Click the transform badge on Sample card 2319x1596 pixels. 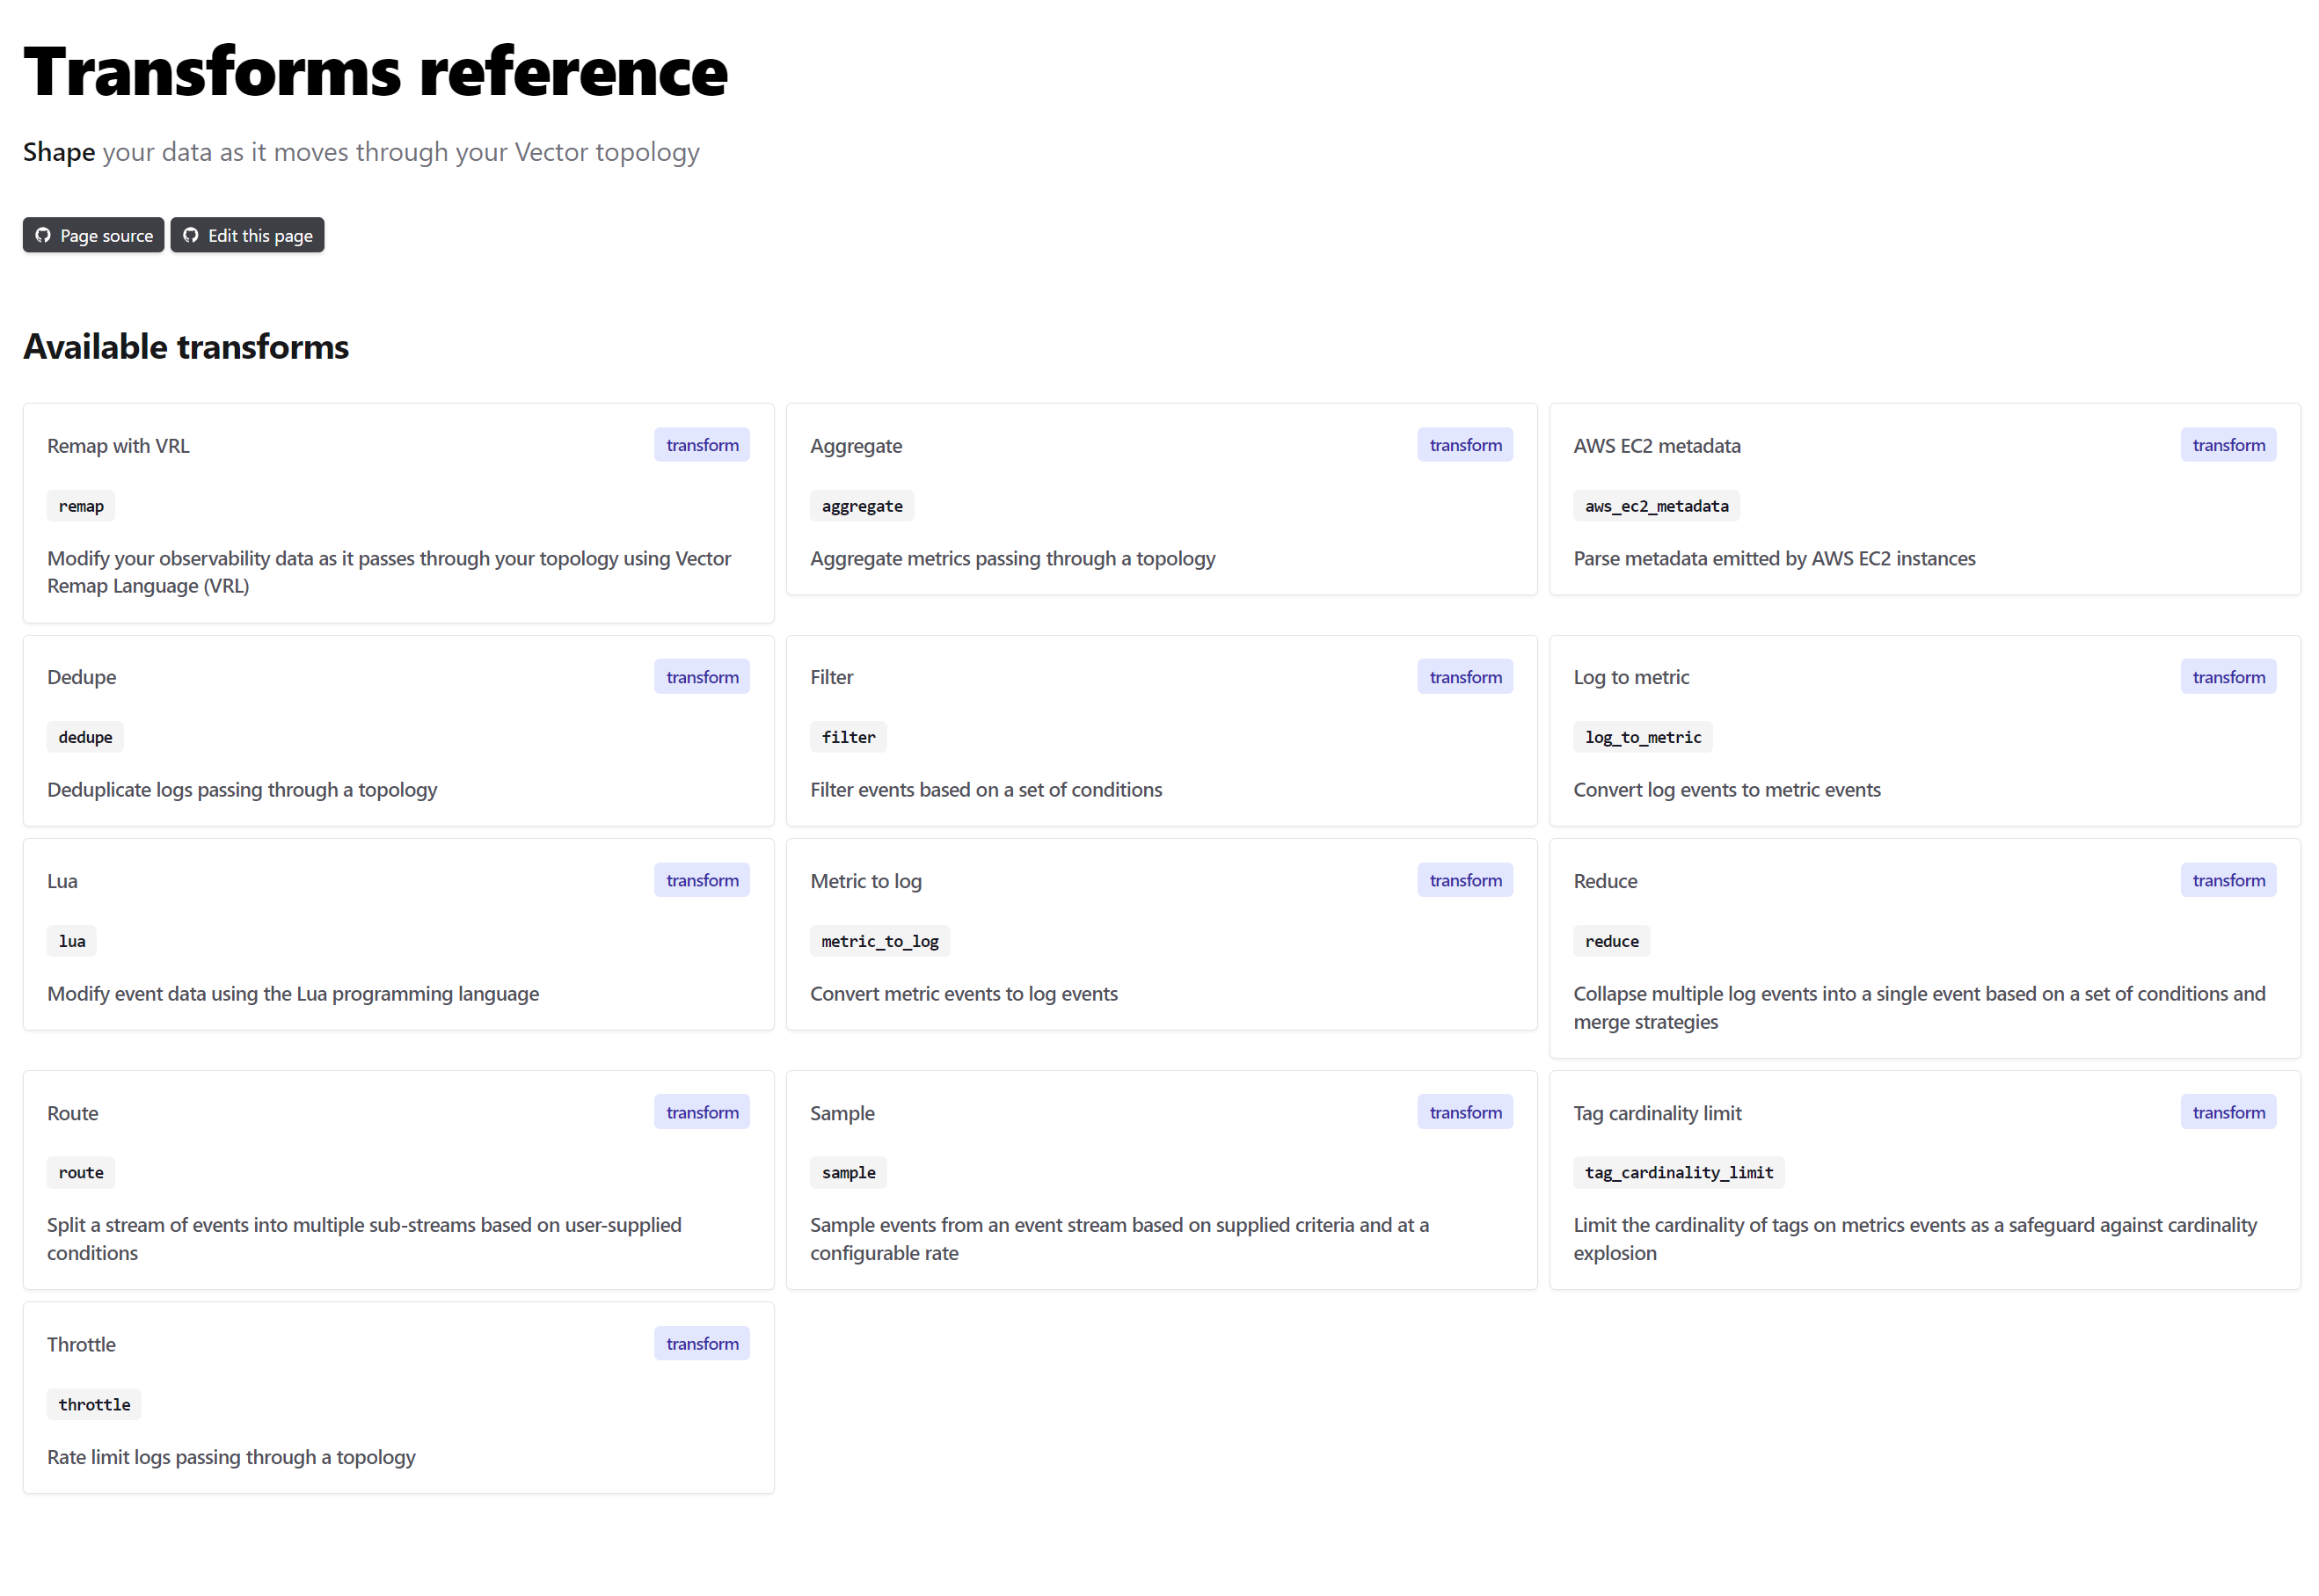point(1464,1112)
